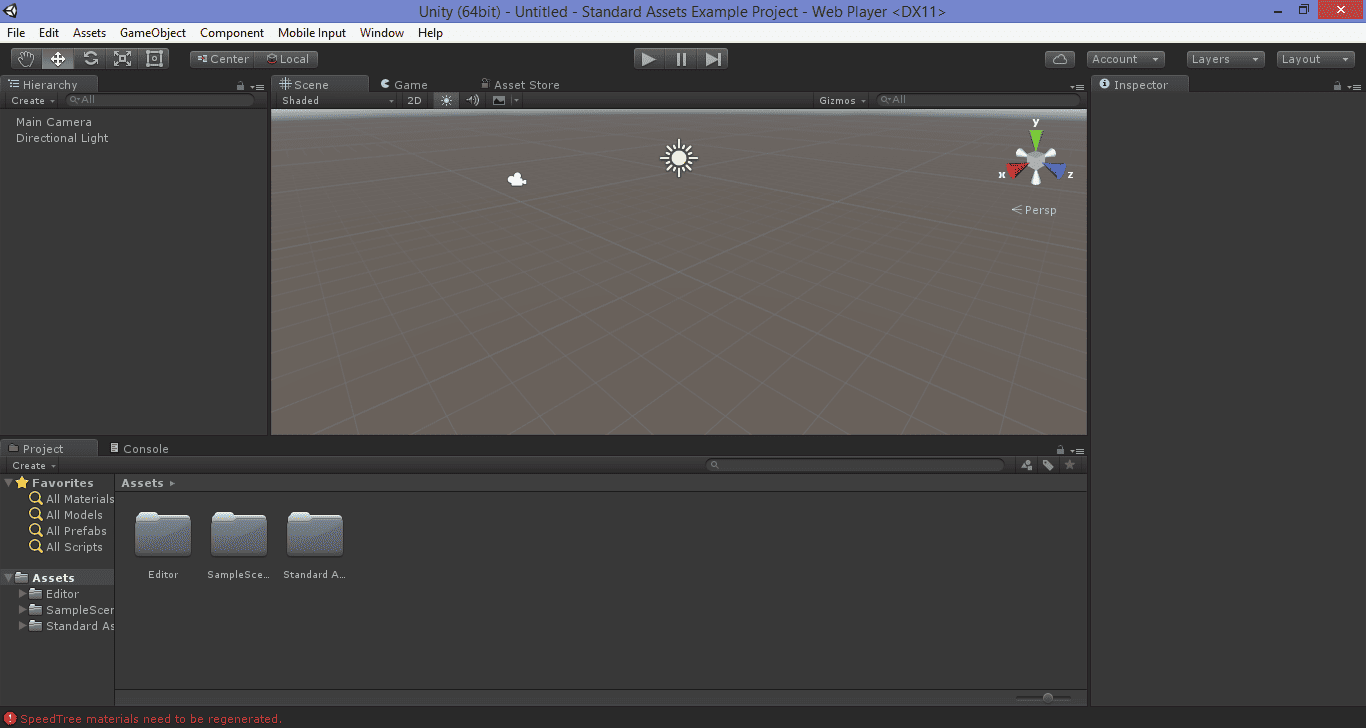Image resolution: width=1366 pixels, height=728 pixels.
Task: Switch to the Console tab
Action: point(138,449)
